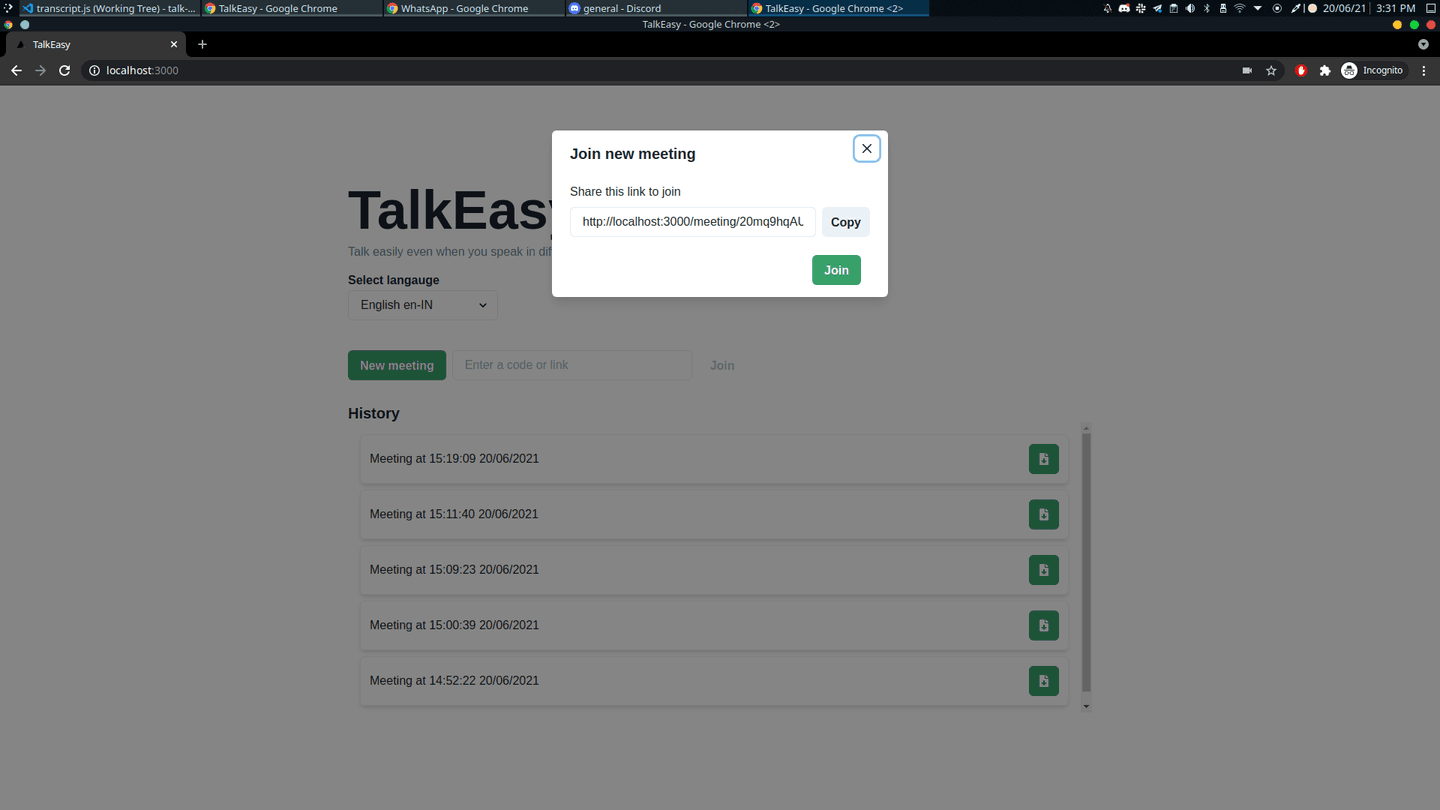Toggle muted notifications bell in tray
This screenshot has height=810, width=1440.
1107,8
